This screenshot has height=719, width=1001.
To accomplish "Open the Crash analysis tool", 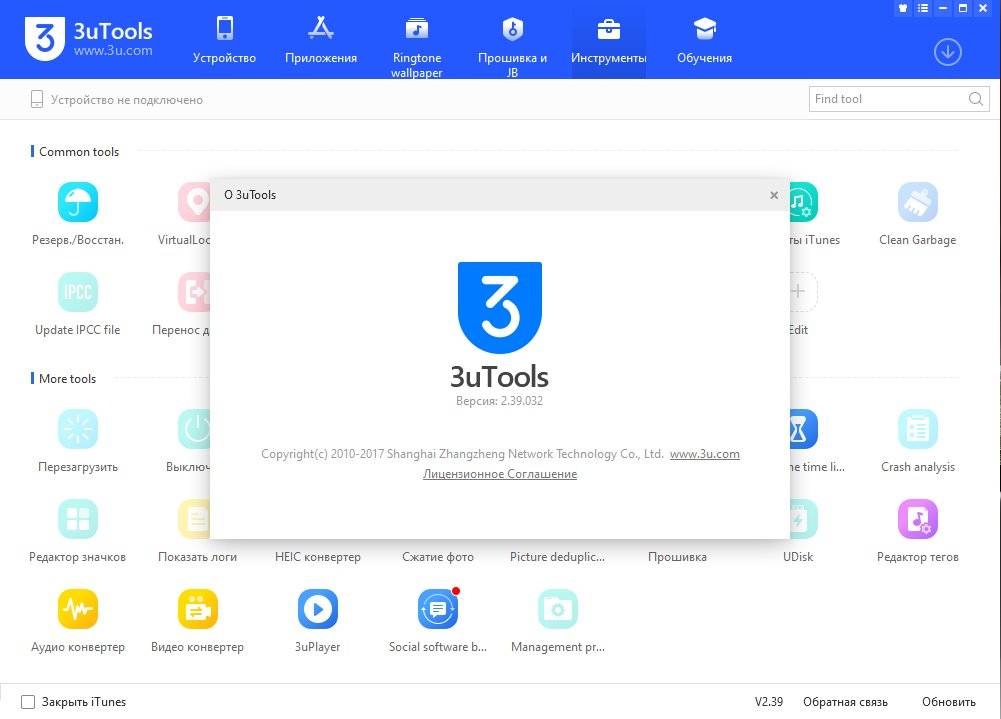I will click(x=917, y=430).
